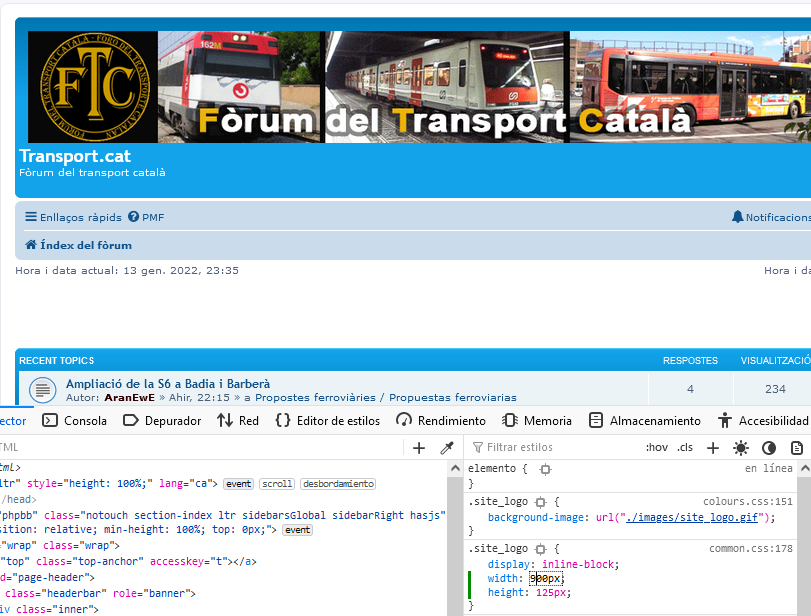The image size is (811, 616).
Task: Select the node picker eyedropper icon
Action: point(448,447)
